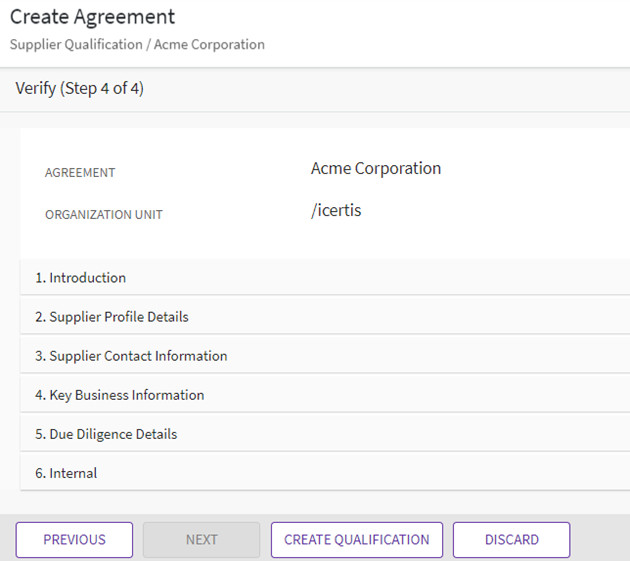
Task: Select the /icertis organization unit value
Action: [336, 210]
